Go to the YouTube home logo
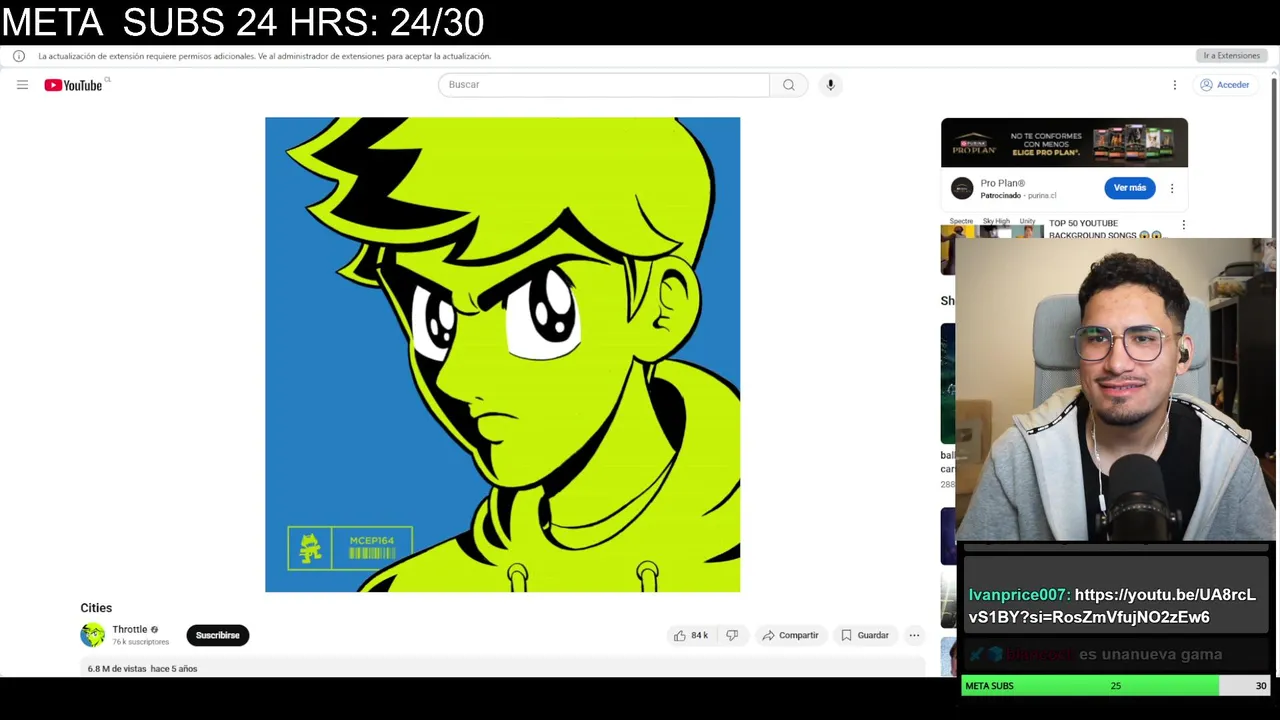The height and width of the screenshot is (720, 1280). [73, 85]
